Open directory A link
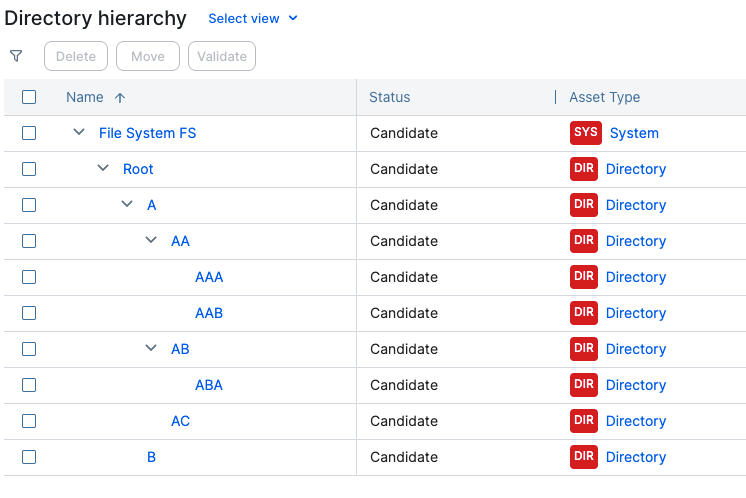The height and width of the screenshot is (498, 746). point(151,205)
